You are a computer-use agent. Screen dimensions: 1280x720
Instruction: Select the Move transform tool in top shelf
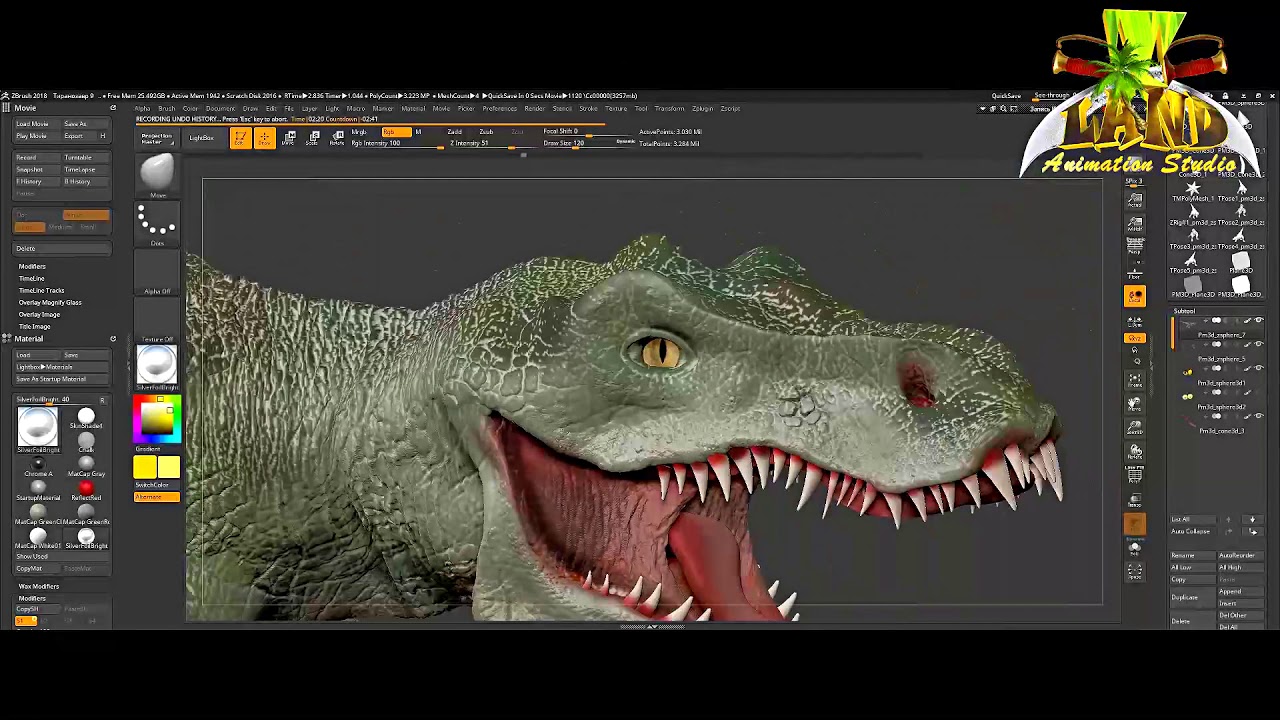tap(289, 139)
